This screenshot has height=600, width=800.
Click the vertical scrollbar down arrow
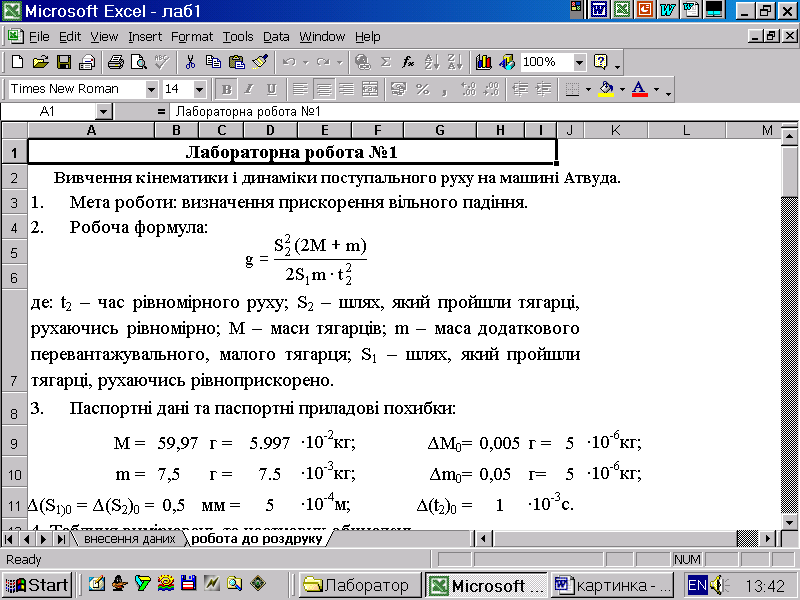[x=789, y=522]
